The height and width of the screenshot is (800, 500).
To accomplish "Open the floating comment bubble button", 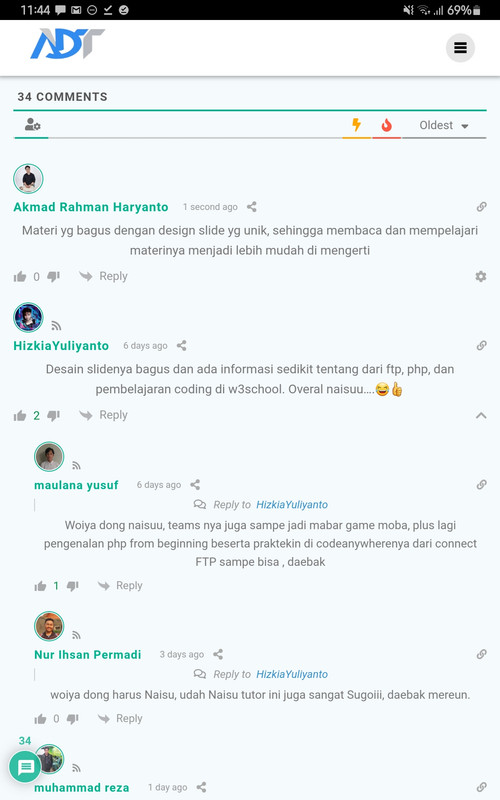I will [26, 767].
